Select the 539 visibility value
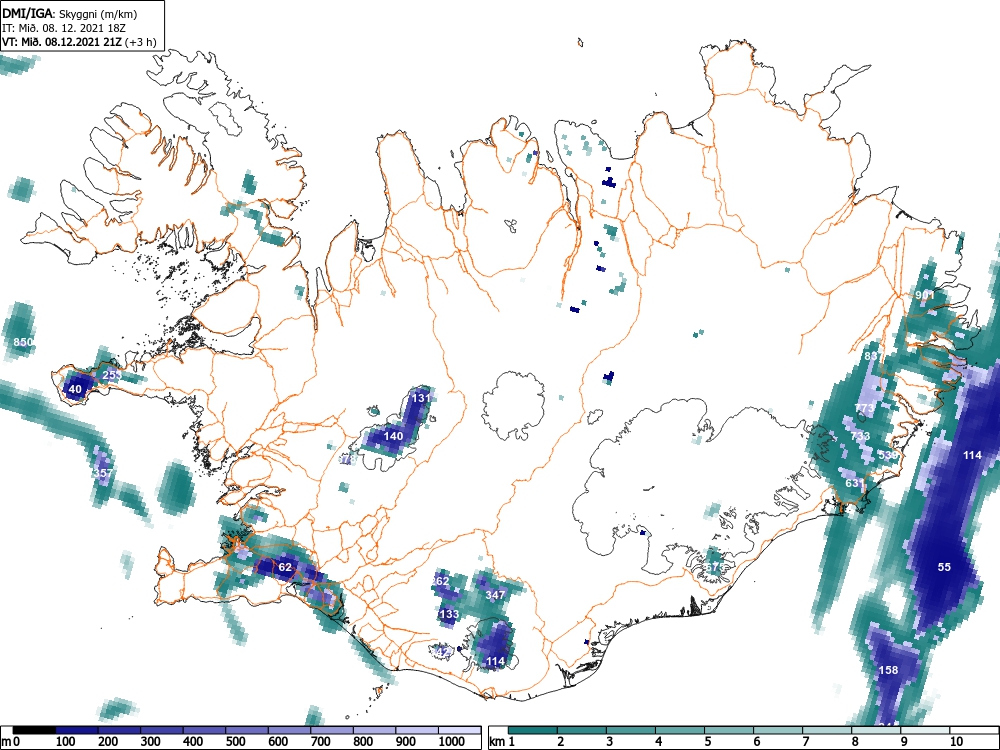The height and width of the screenshot is (750, 1000). 888,455
